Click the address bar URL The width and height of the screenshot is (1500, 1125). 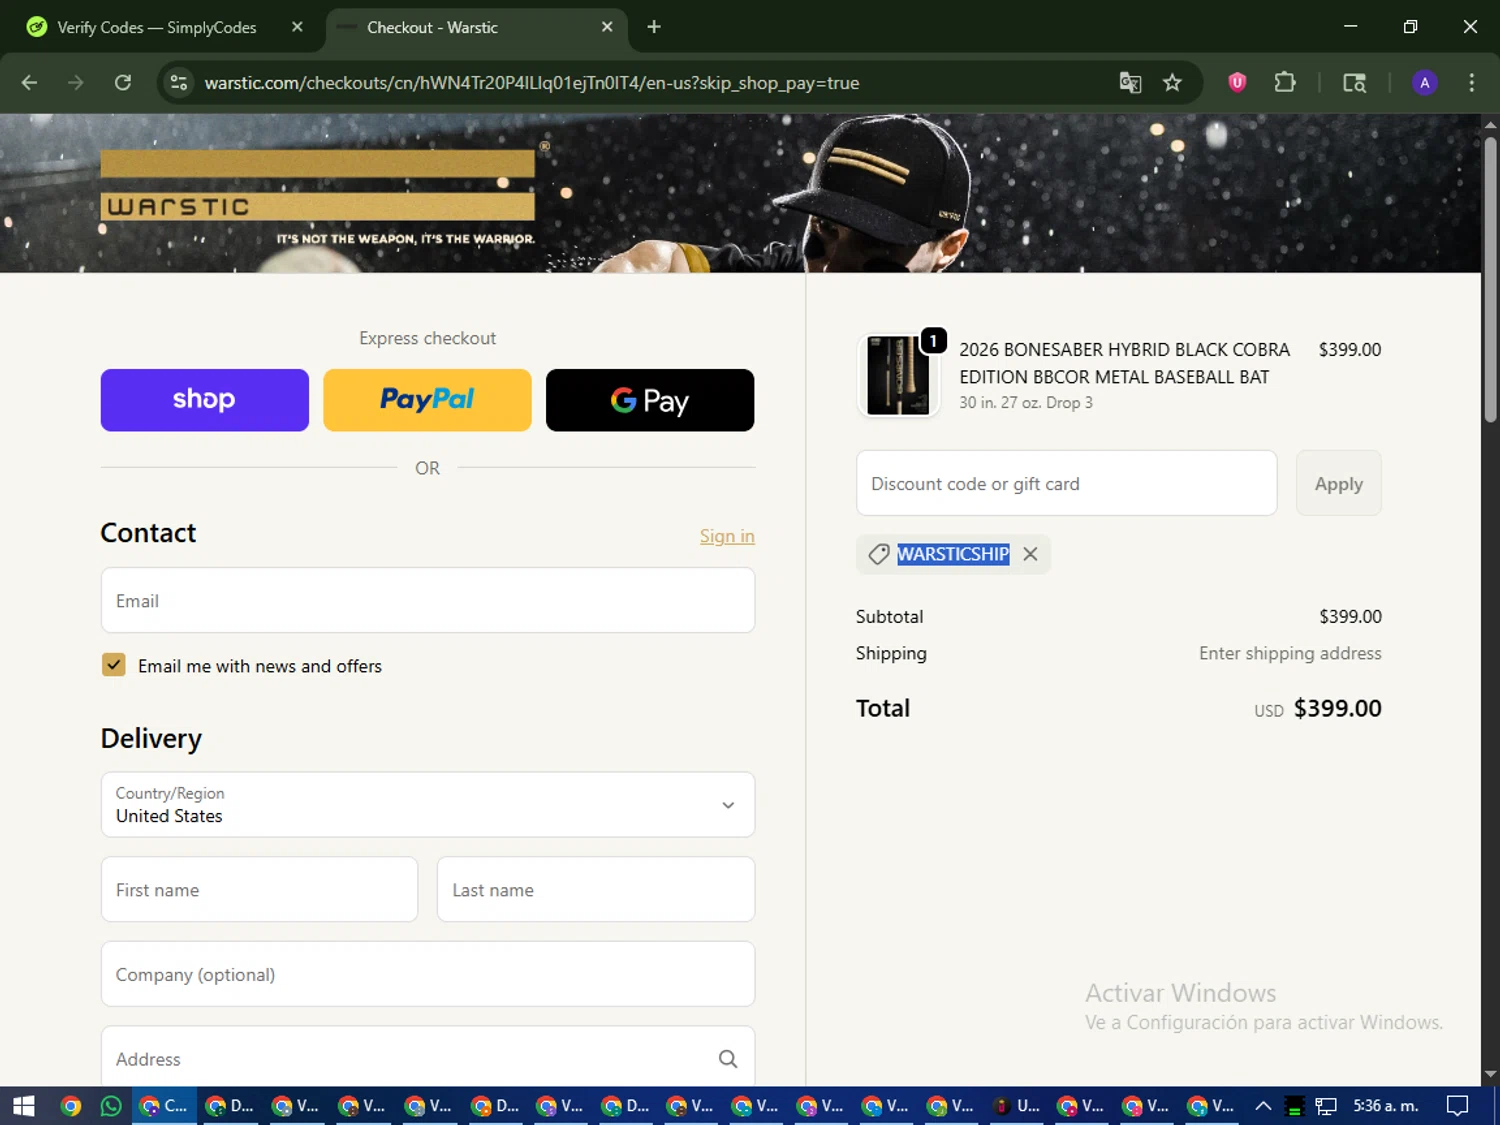[x=531, y=83]
